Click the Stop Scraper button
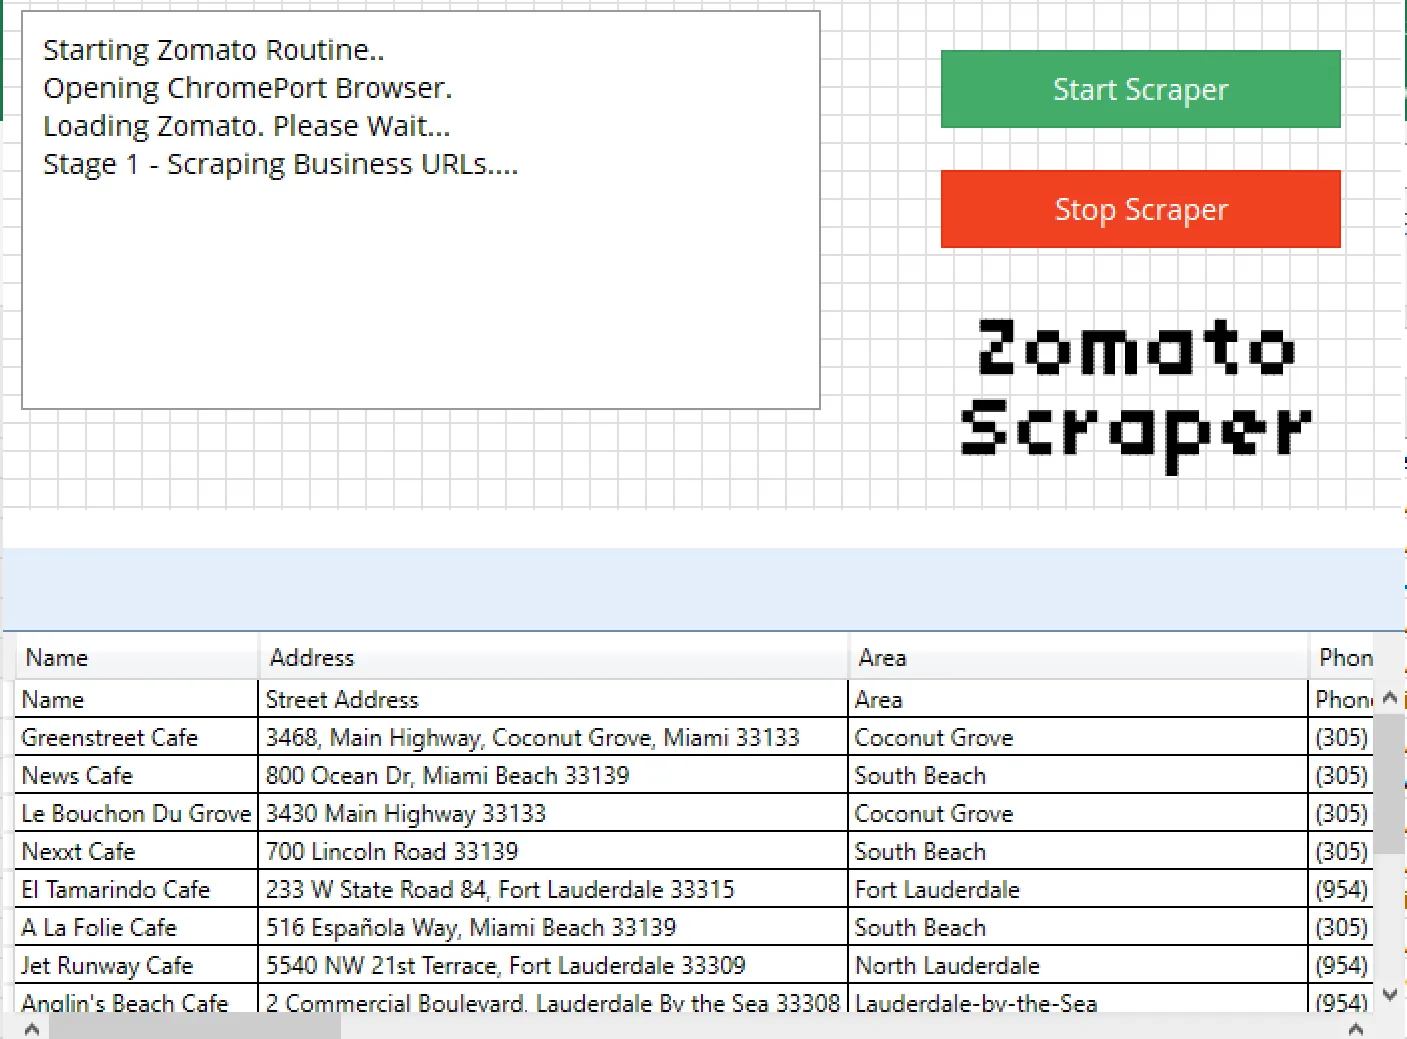This screenshot has width=1407, height=1039. 1140,209
